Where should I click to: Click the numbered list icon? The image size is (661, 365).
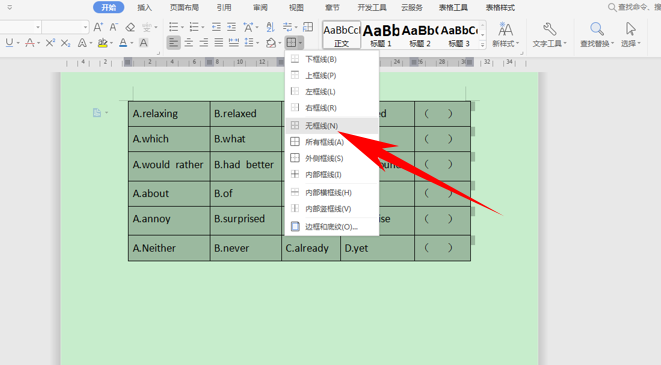pyautogui.click(x=194, y=27)
